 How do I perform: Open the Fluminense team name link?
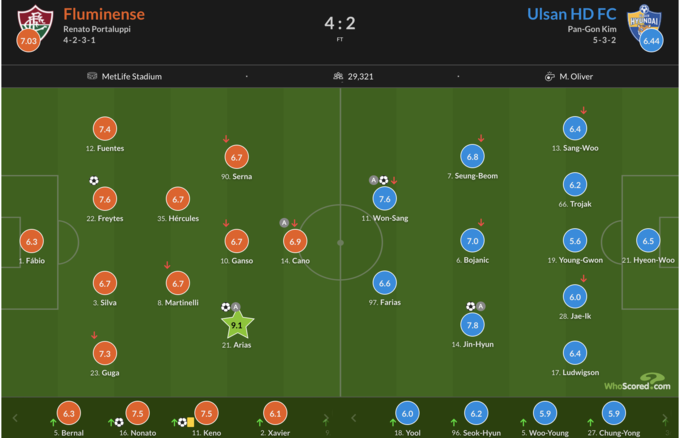click(104, 14)
